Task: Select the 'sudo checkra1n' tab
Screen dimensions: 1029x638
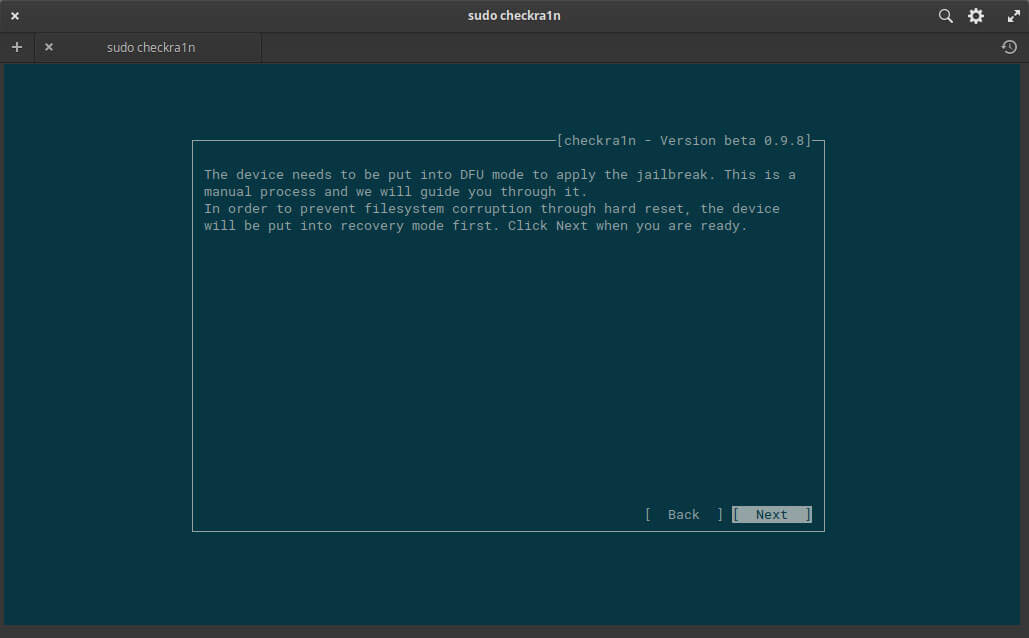Action: point(150,47)
